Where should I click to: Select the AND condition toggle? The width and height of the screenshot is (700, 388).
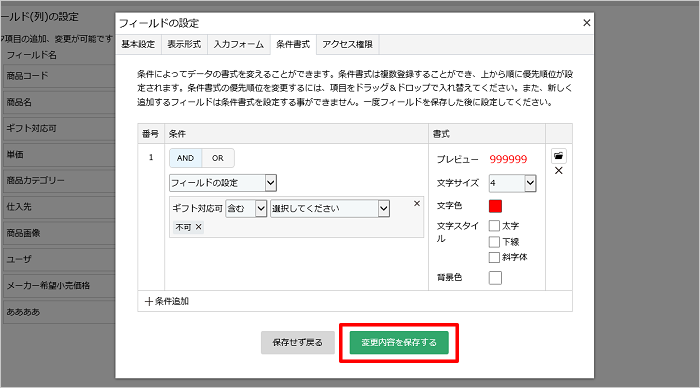(x=185, y=158)
